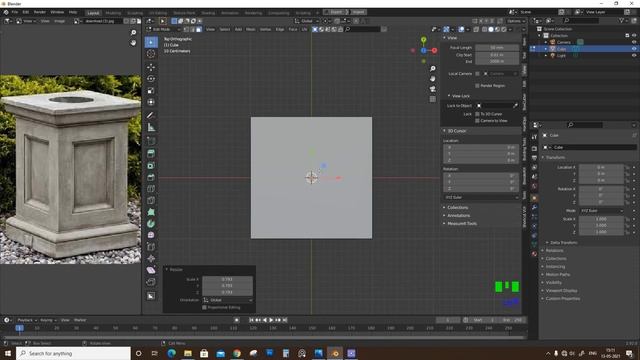This screenshot has width=640, height=360.
Task: Select the Knife tool
Action: pos(151,200)
